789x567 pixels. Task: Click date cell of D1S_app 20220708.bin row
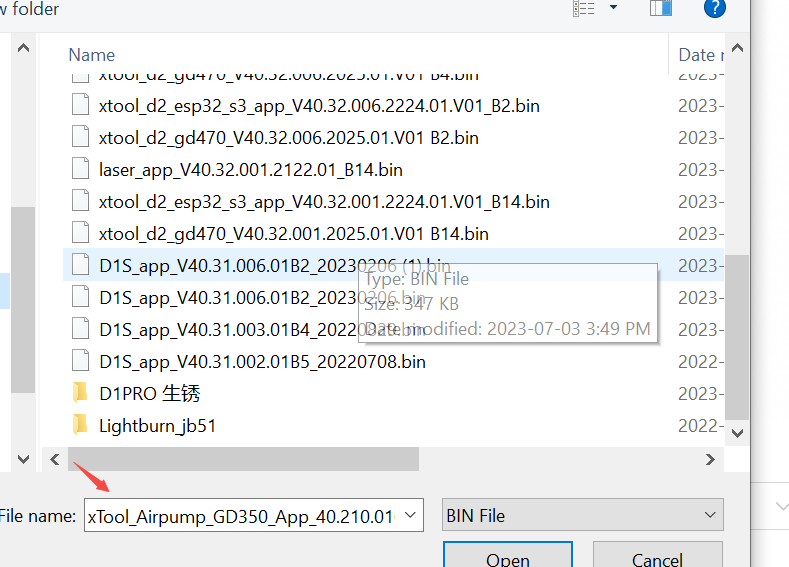pos(701,362)
